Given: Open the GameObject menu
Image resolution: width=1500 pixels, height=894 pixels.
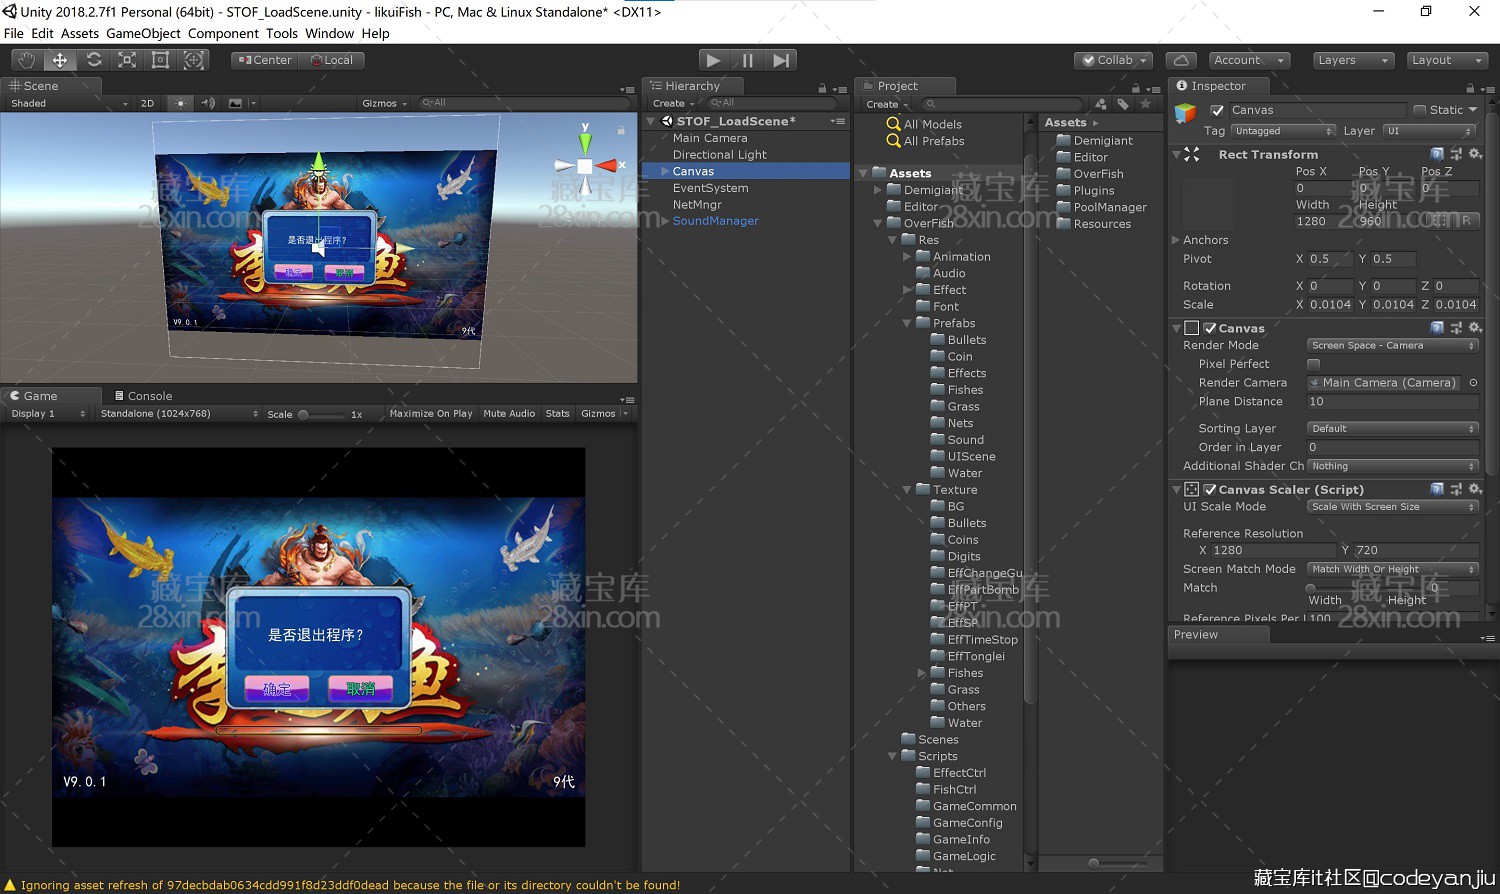Looking at the screenshot, I should tap(143, 33).
